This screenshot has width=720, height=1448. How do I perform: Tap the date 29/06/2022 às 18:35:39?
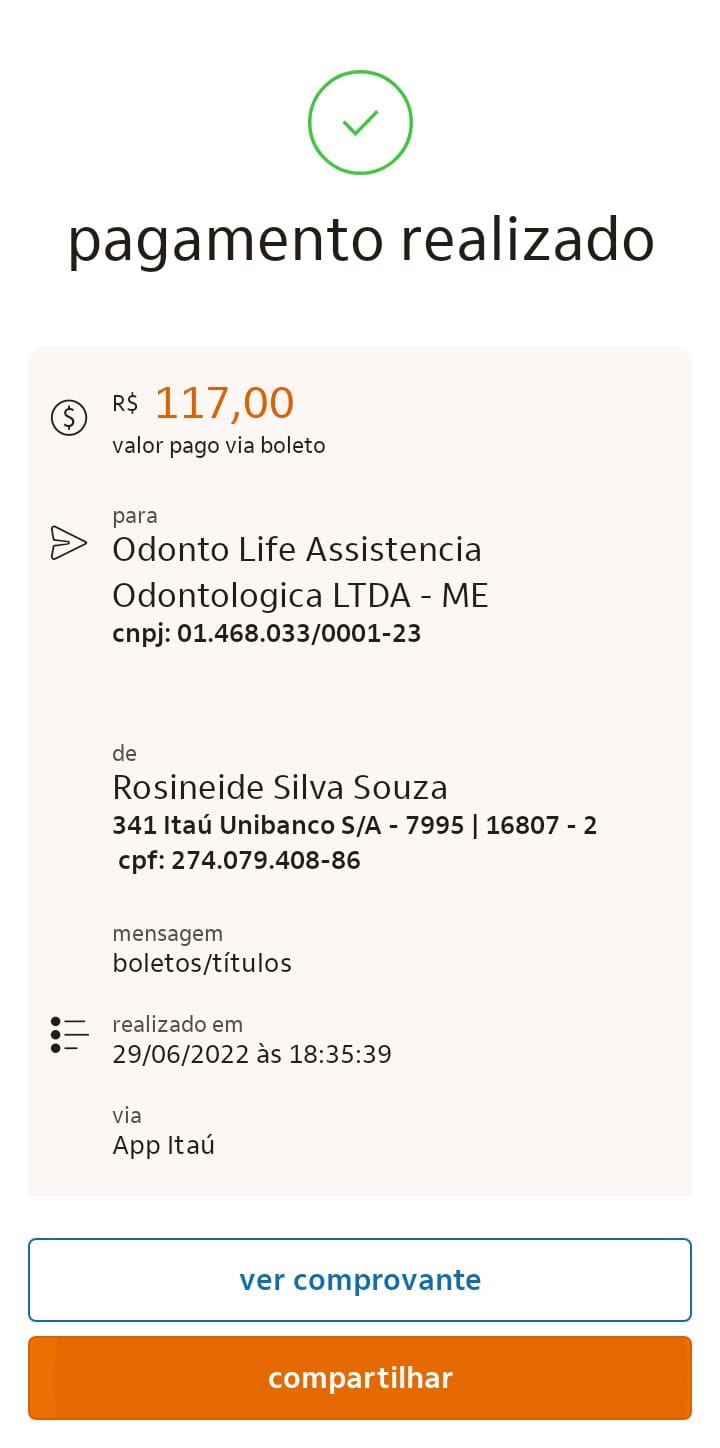coord(252,1054)
